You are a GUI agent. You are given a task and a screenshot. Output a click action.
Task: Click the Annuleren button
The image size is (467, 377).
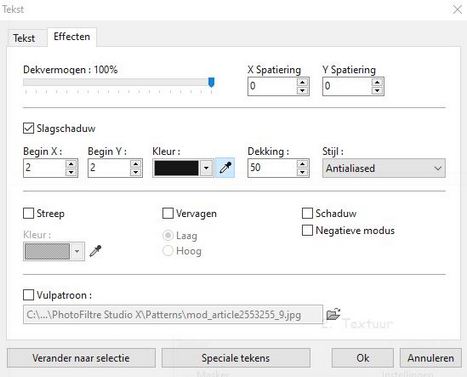point(431,358)
